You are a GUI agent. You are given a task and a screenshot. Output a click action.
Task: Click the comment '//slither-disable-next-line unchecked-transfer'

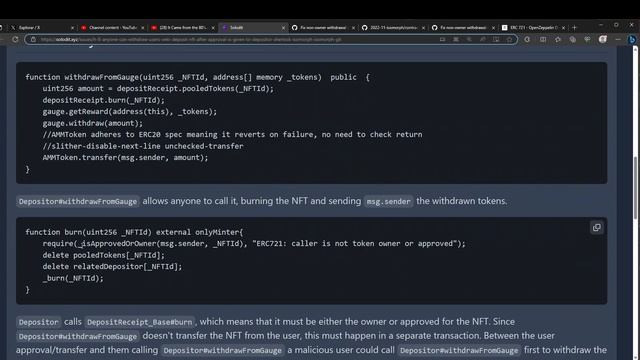(143, 146)
